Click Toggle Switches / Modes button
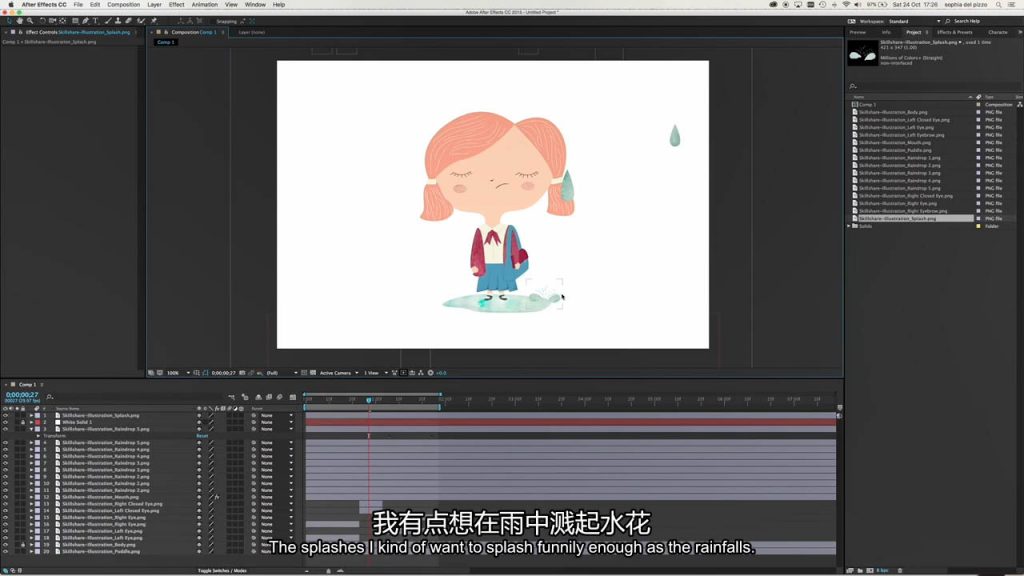Image resolution: width=1024 pixels, height=576 pixels. coord(222,571)
